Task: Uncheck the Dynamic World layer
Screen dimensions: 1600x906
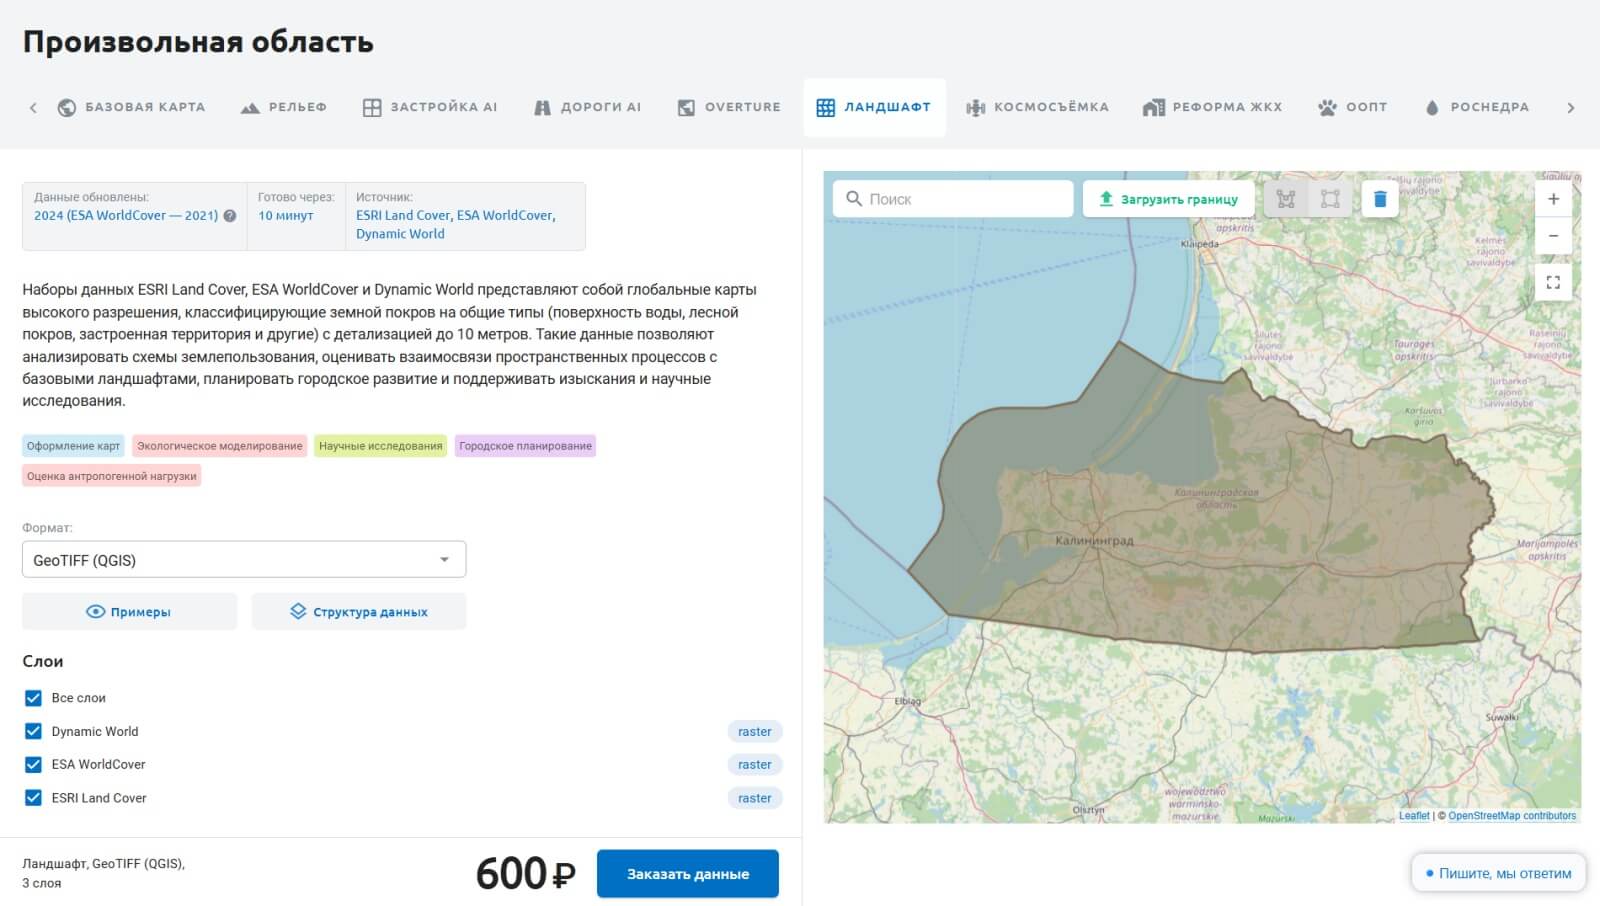Action: point(33,731)
